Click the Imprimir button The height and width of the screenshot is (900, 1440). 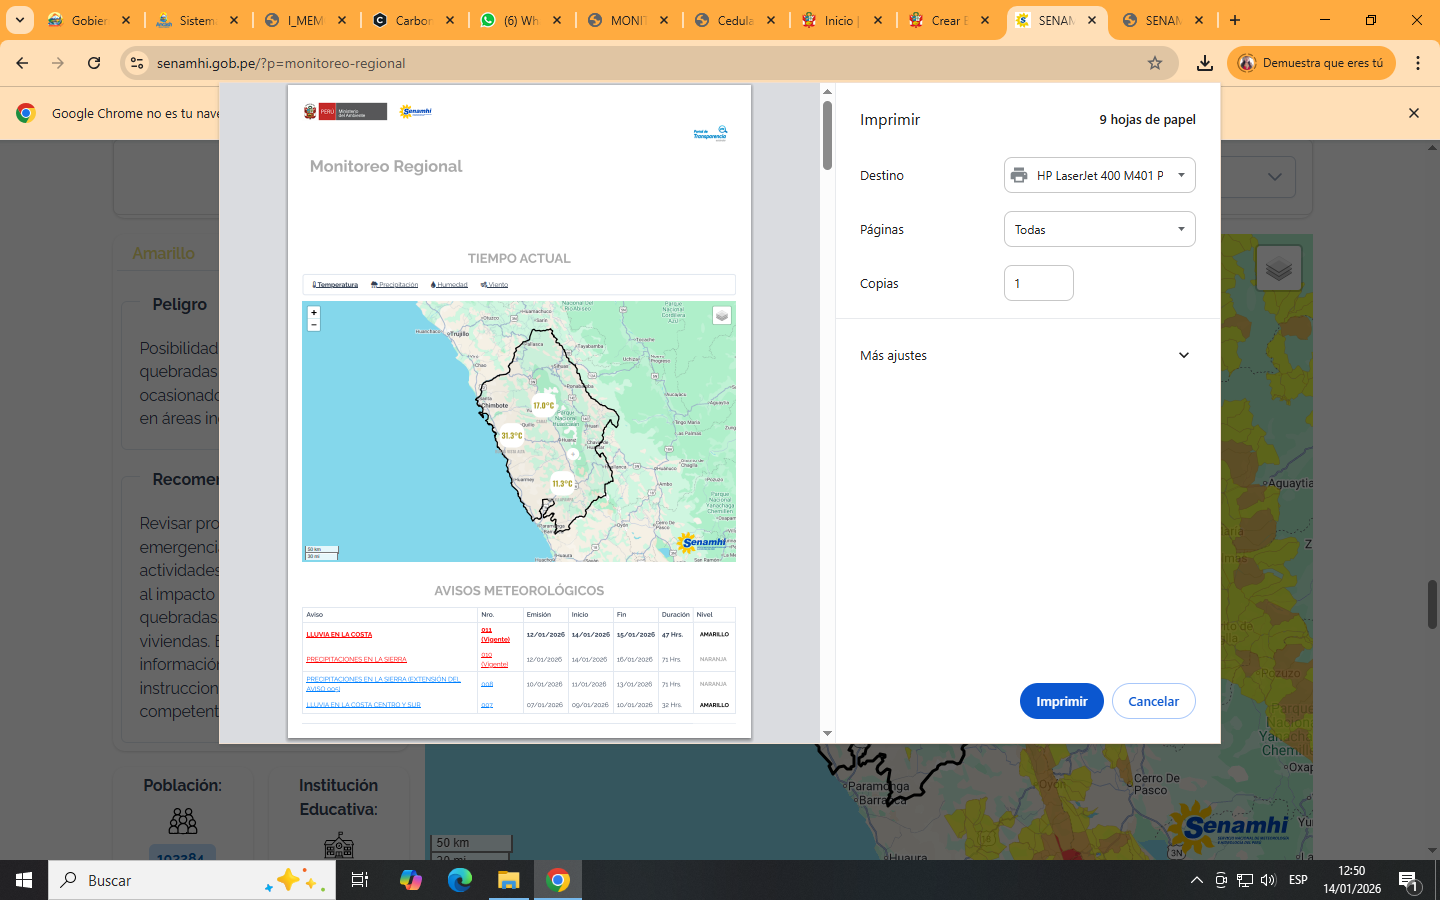[1061, 701]
